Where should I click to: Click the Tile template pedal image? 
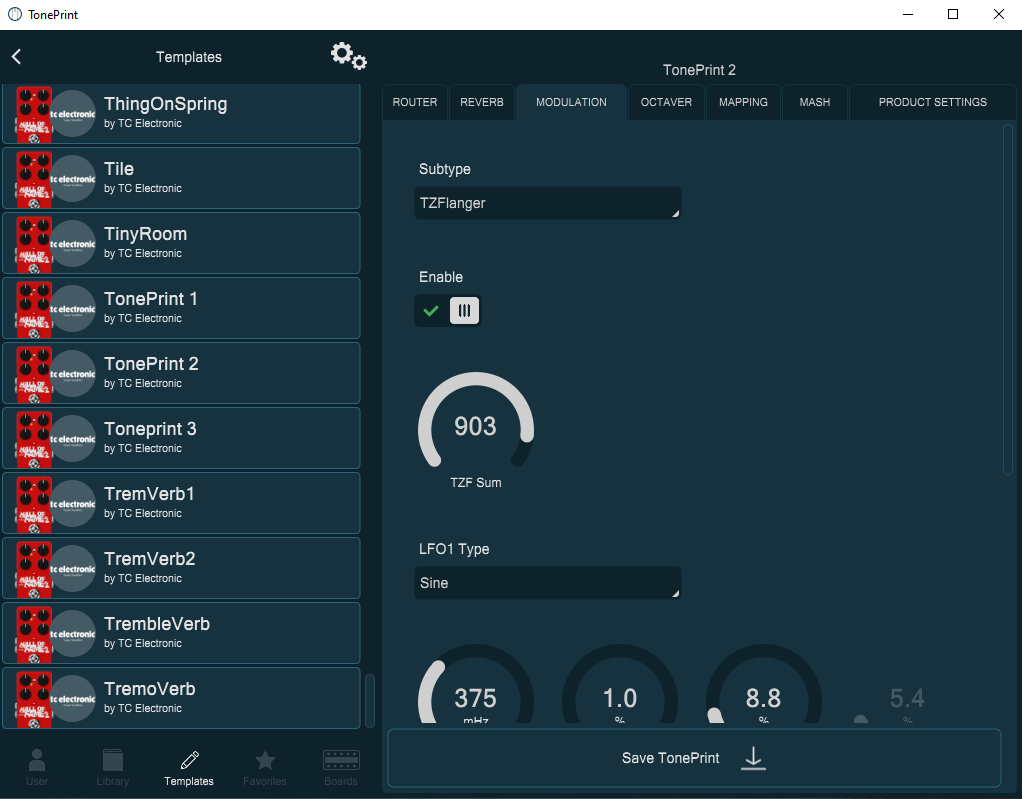tap(34, 179)
